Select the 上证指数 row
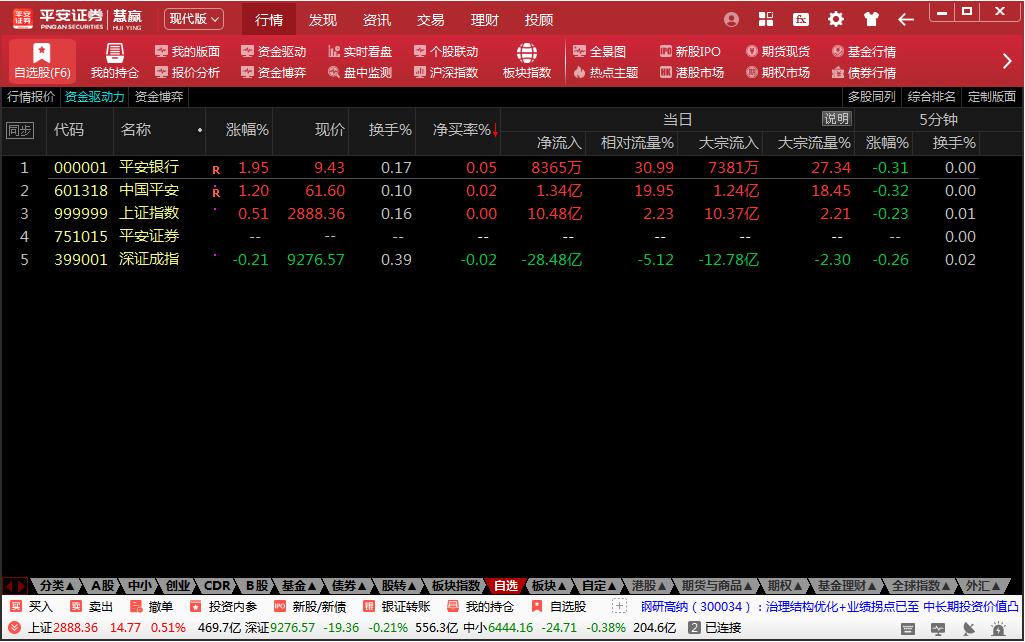This screenshot has height=642, width=1025. click(x=489, y=213)
